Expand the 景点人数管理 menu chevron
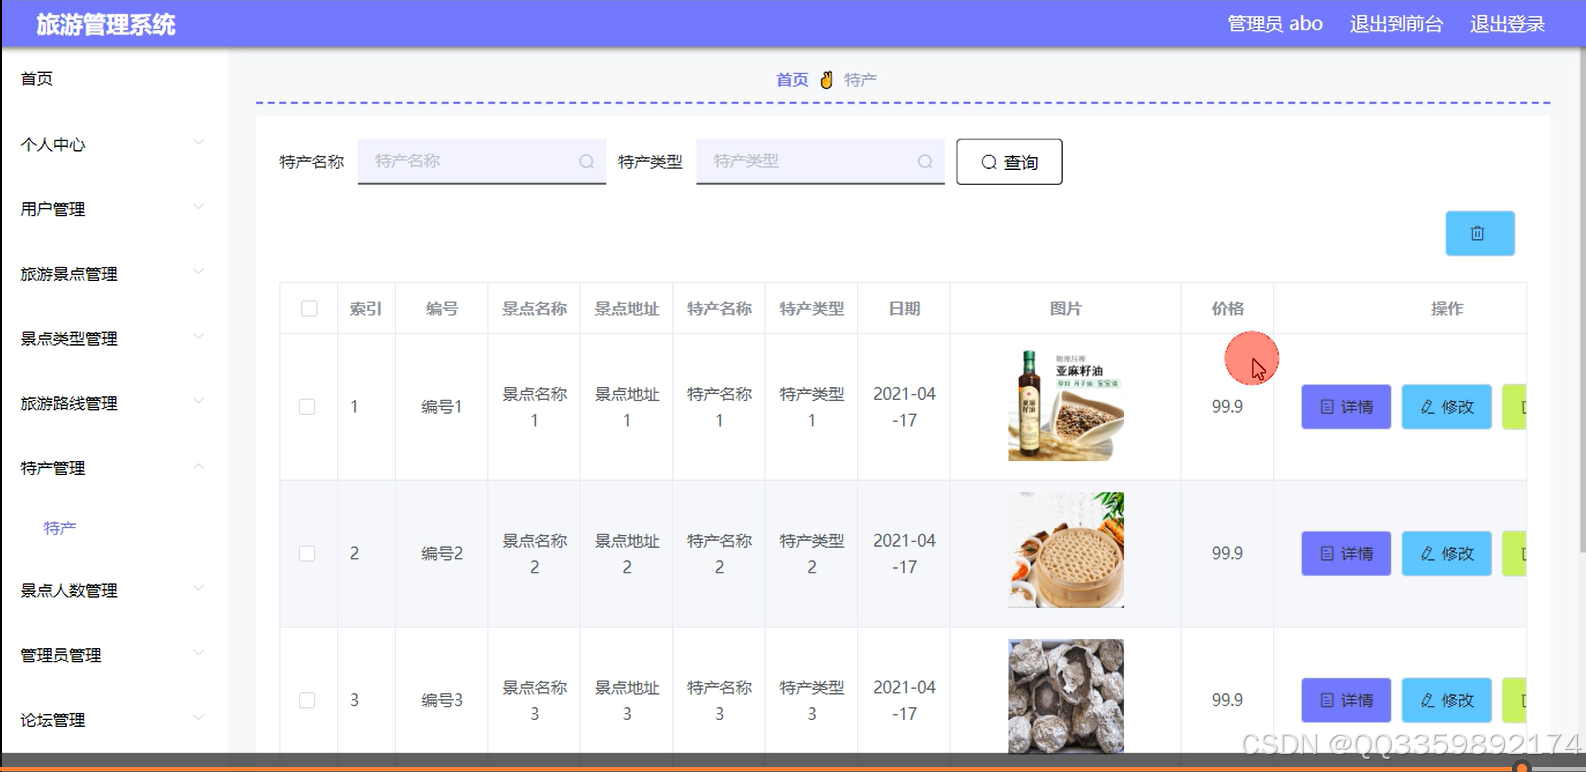1586x772 pixels. tap(198, 588)
